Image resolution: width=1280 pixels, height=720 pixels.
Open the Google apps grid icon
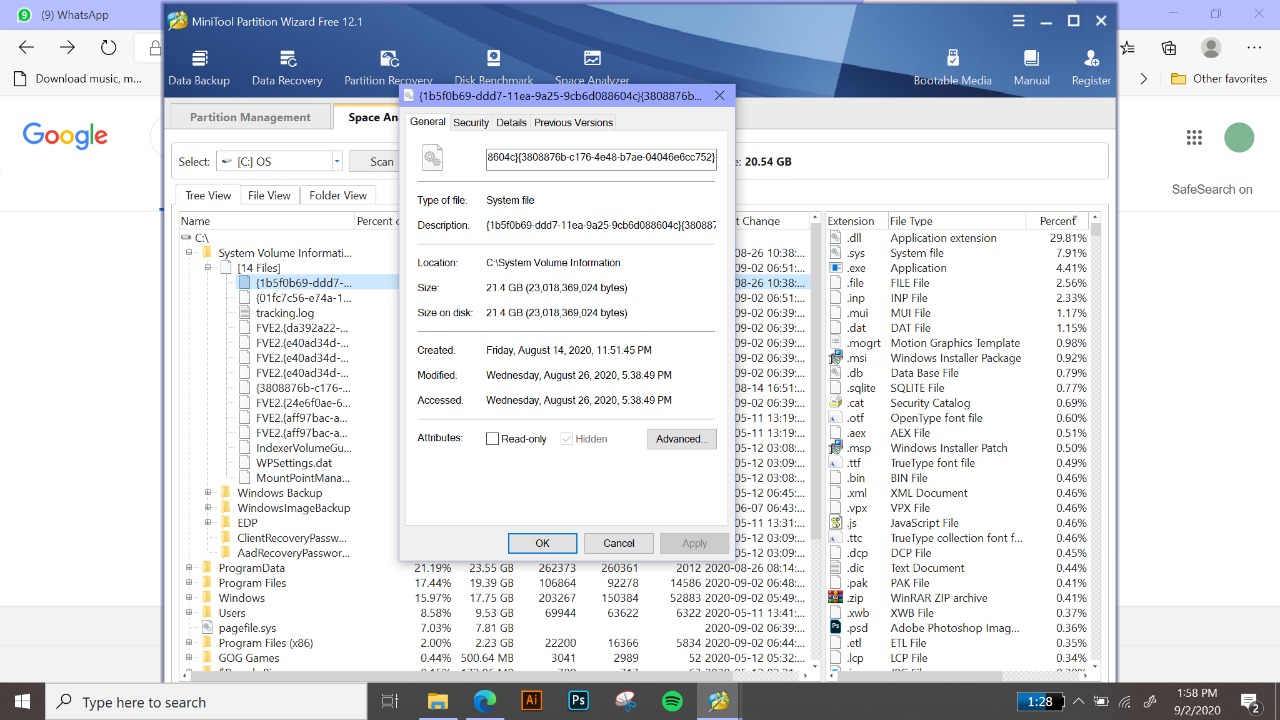pyautogui.click(x=1194, y=138)
